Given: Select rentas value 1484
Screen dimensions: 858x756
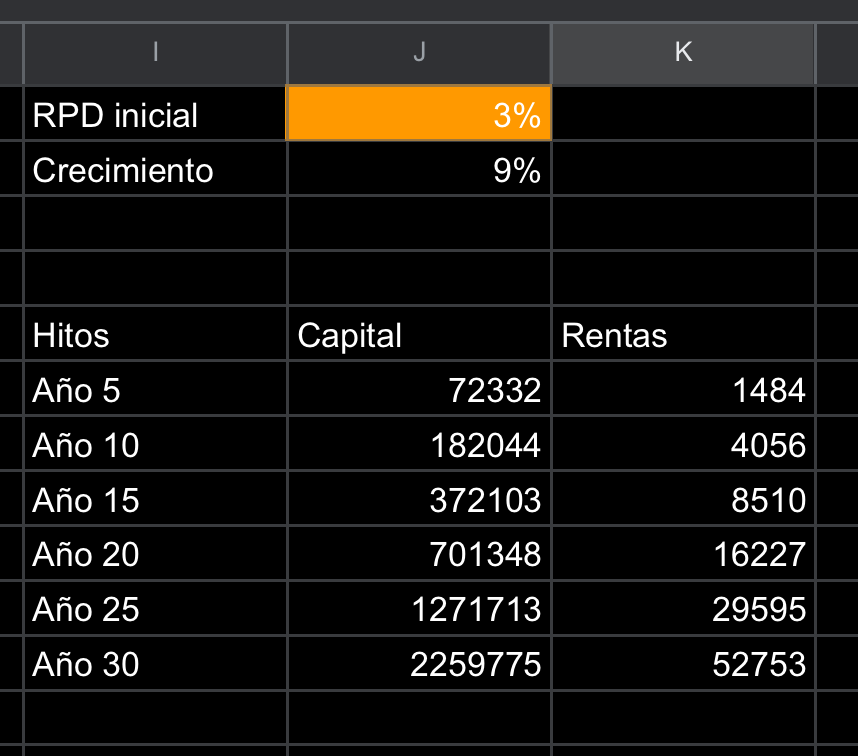Looking at the screenshot, I should click(x=683, y=389).
